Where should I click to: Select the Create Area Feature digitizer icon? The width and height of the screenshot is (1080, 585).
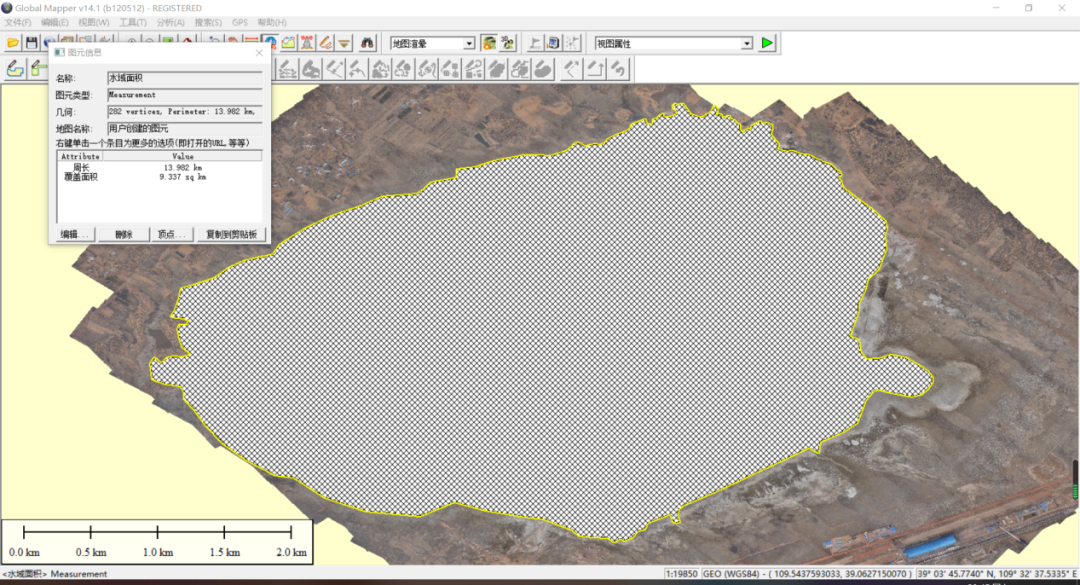click(15, 69)
